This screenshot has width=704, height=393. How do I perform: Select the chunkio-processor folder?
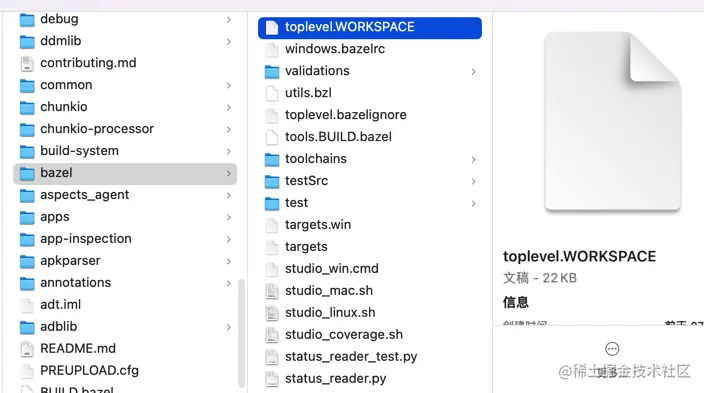click(x=125, y=129)
